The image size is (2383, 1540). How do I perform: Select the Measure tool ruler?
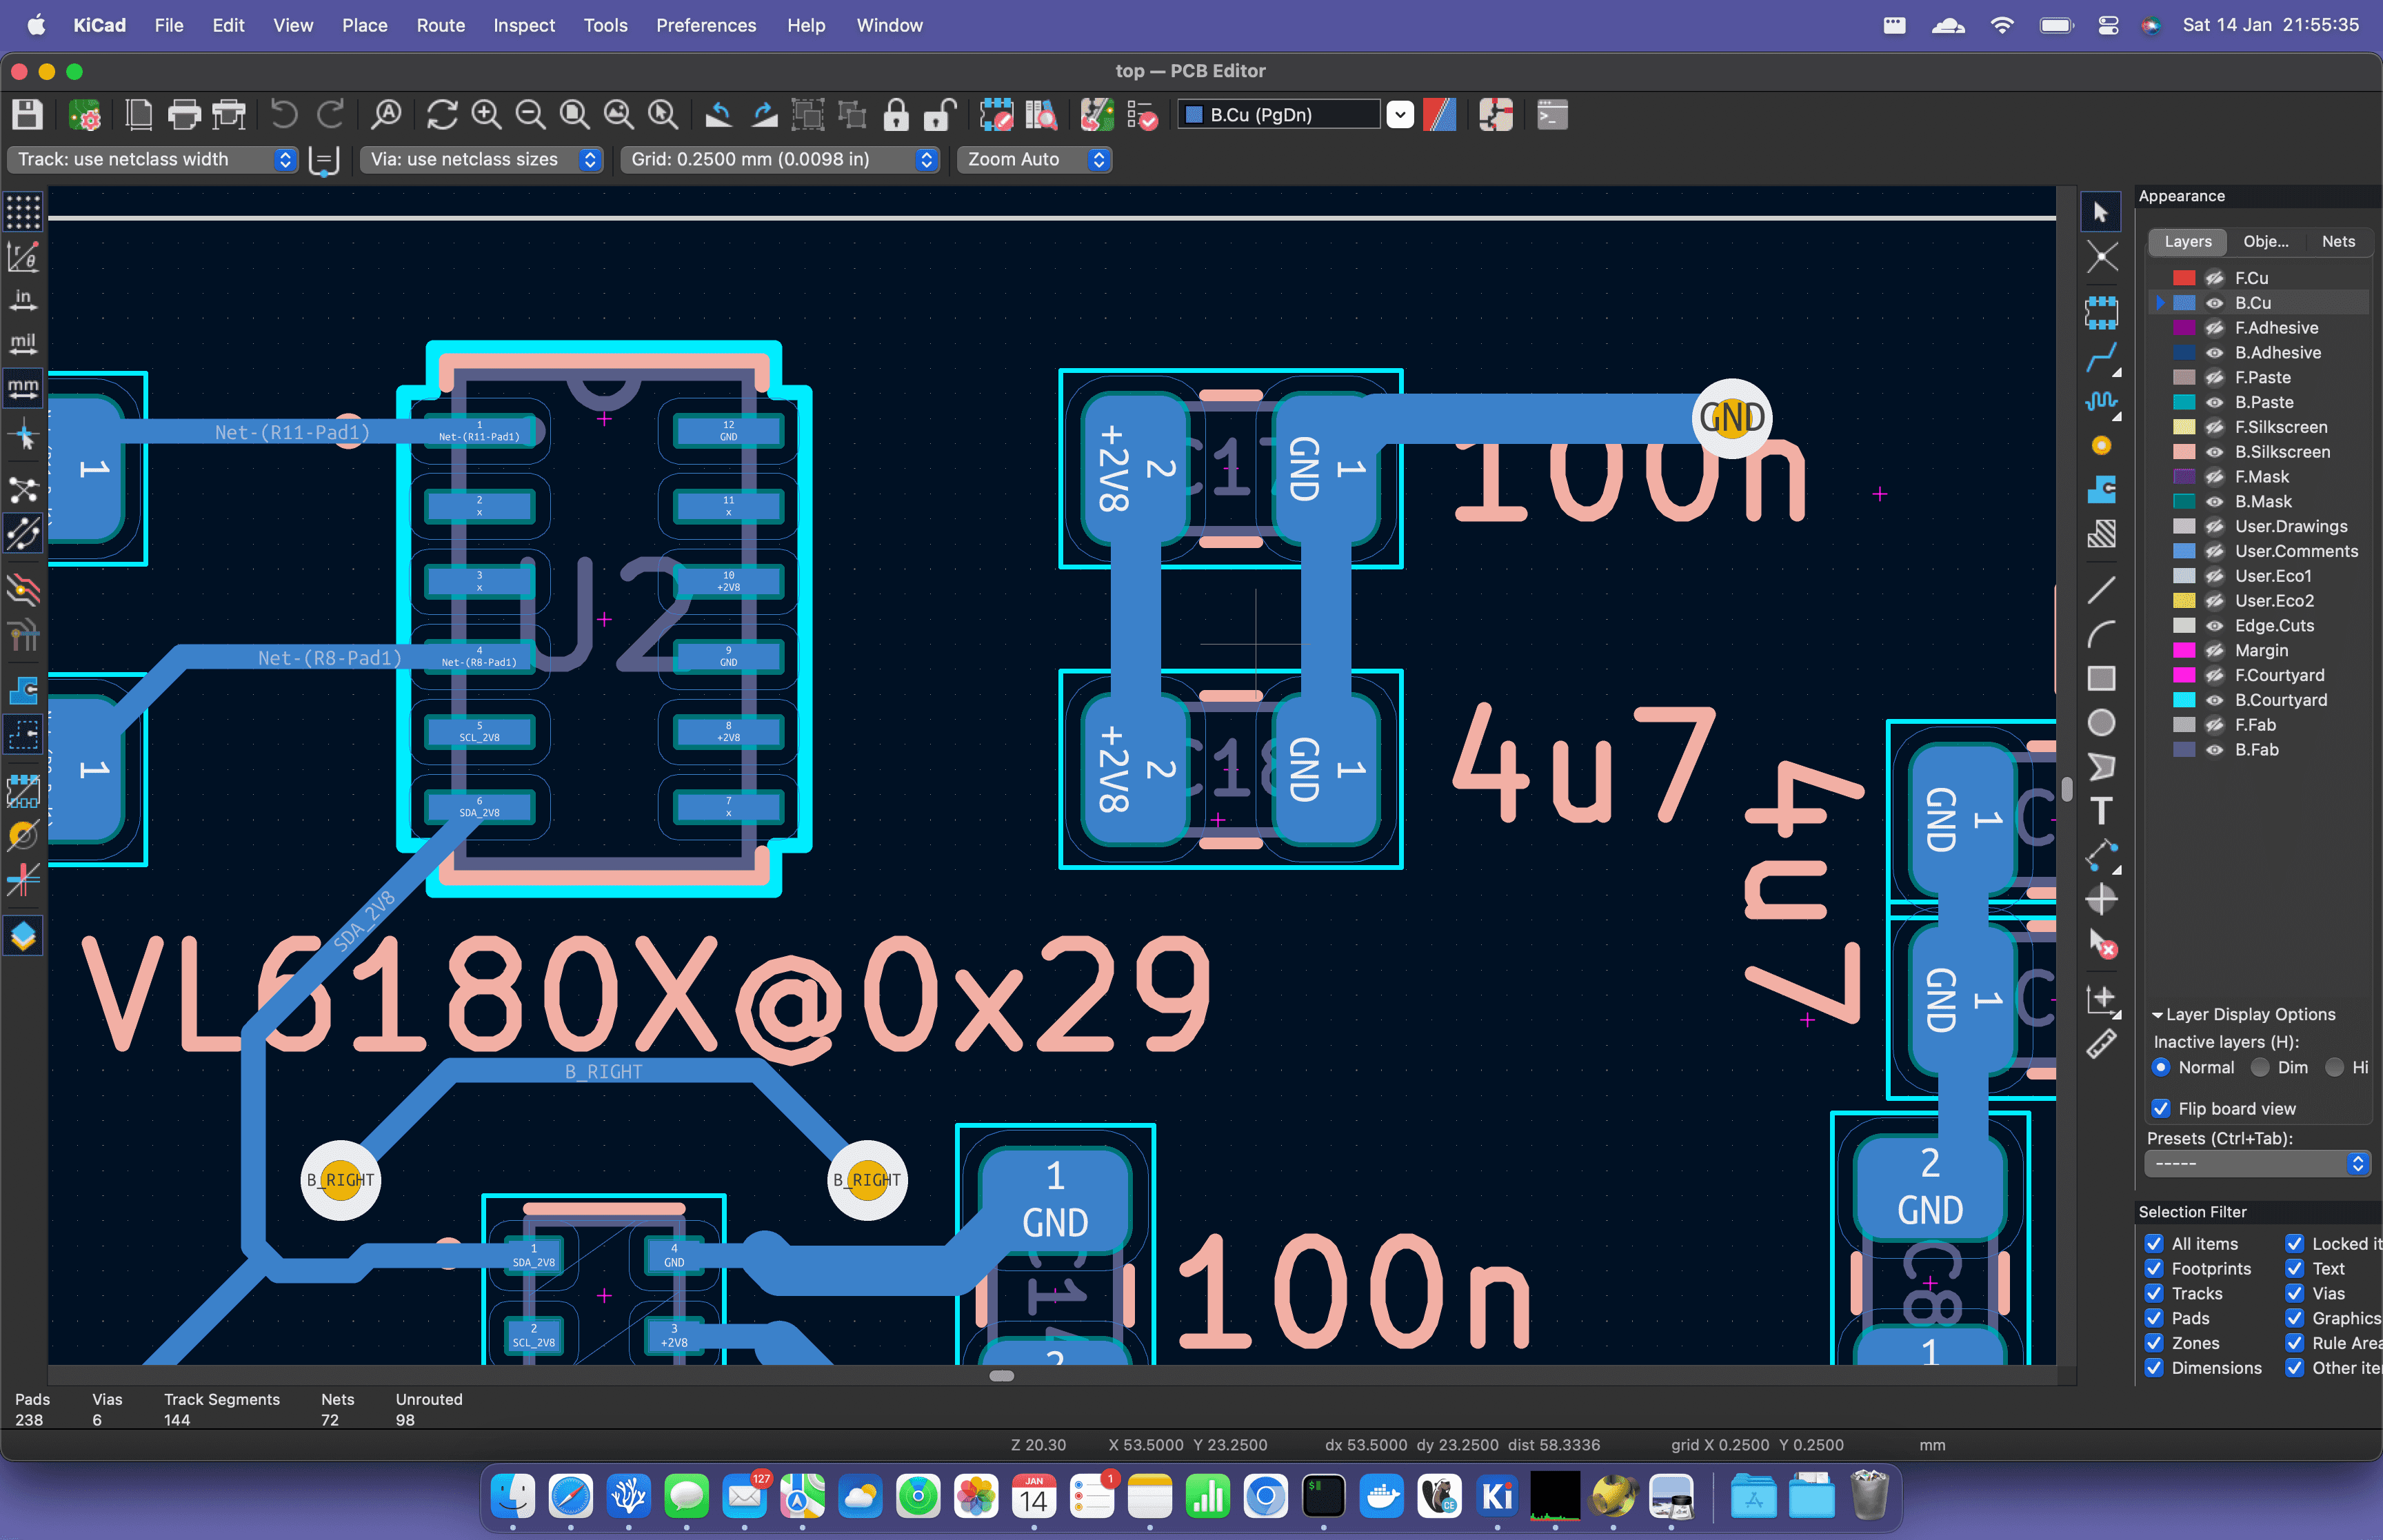(x=2101, y=1043)
